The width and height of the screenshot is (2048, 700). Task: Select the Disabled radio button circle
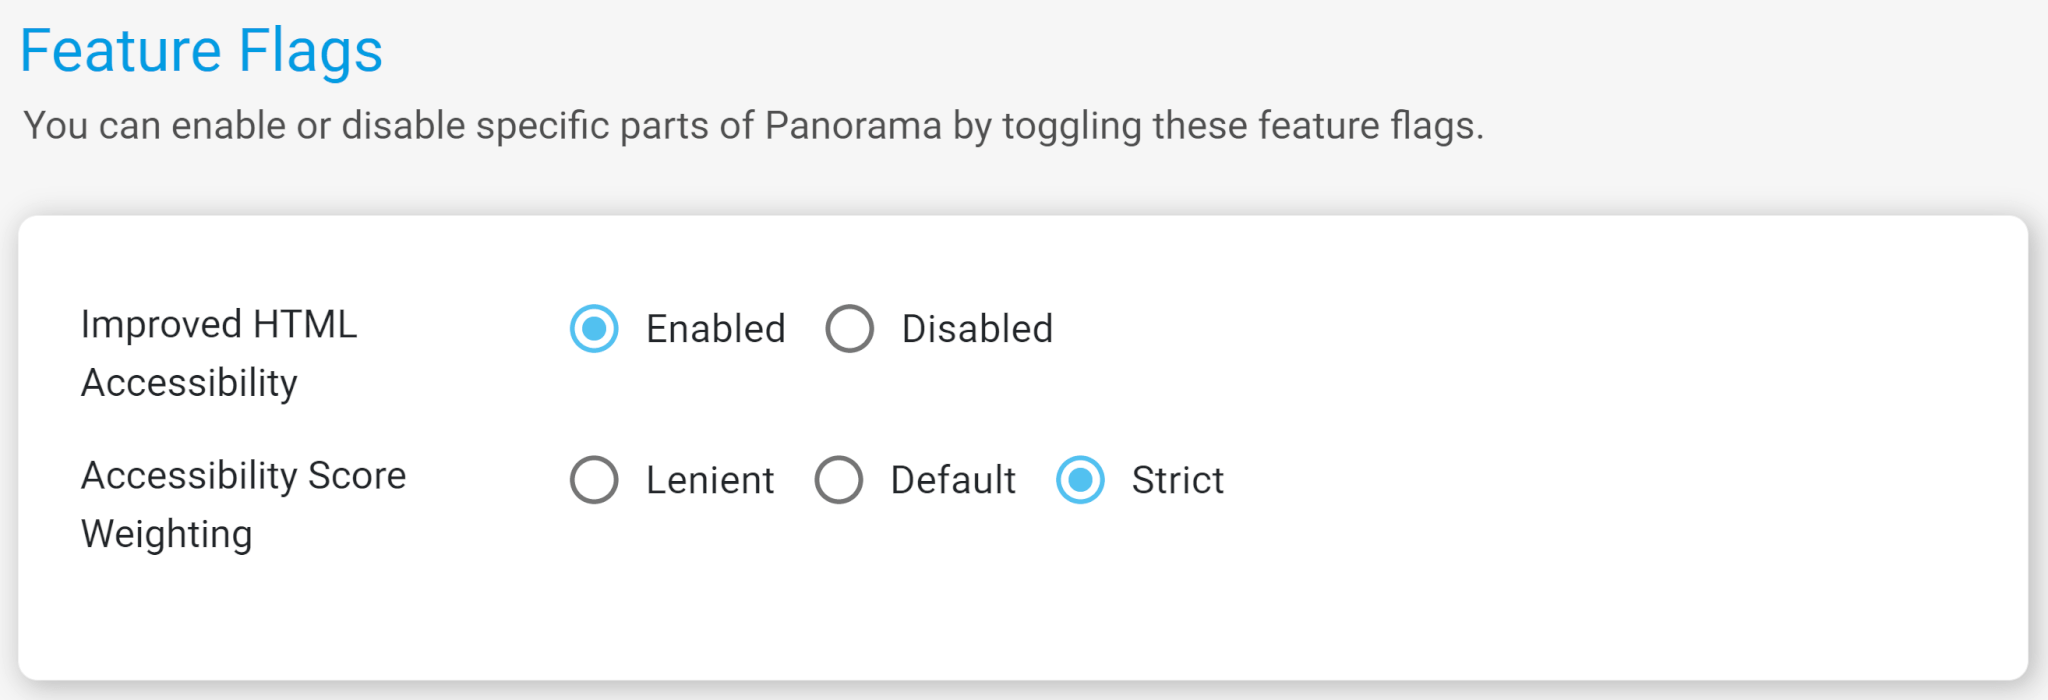[x=850, y=329]
